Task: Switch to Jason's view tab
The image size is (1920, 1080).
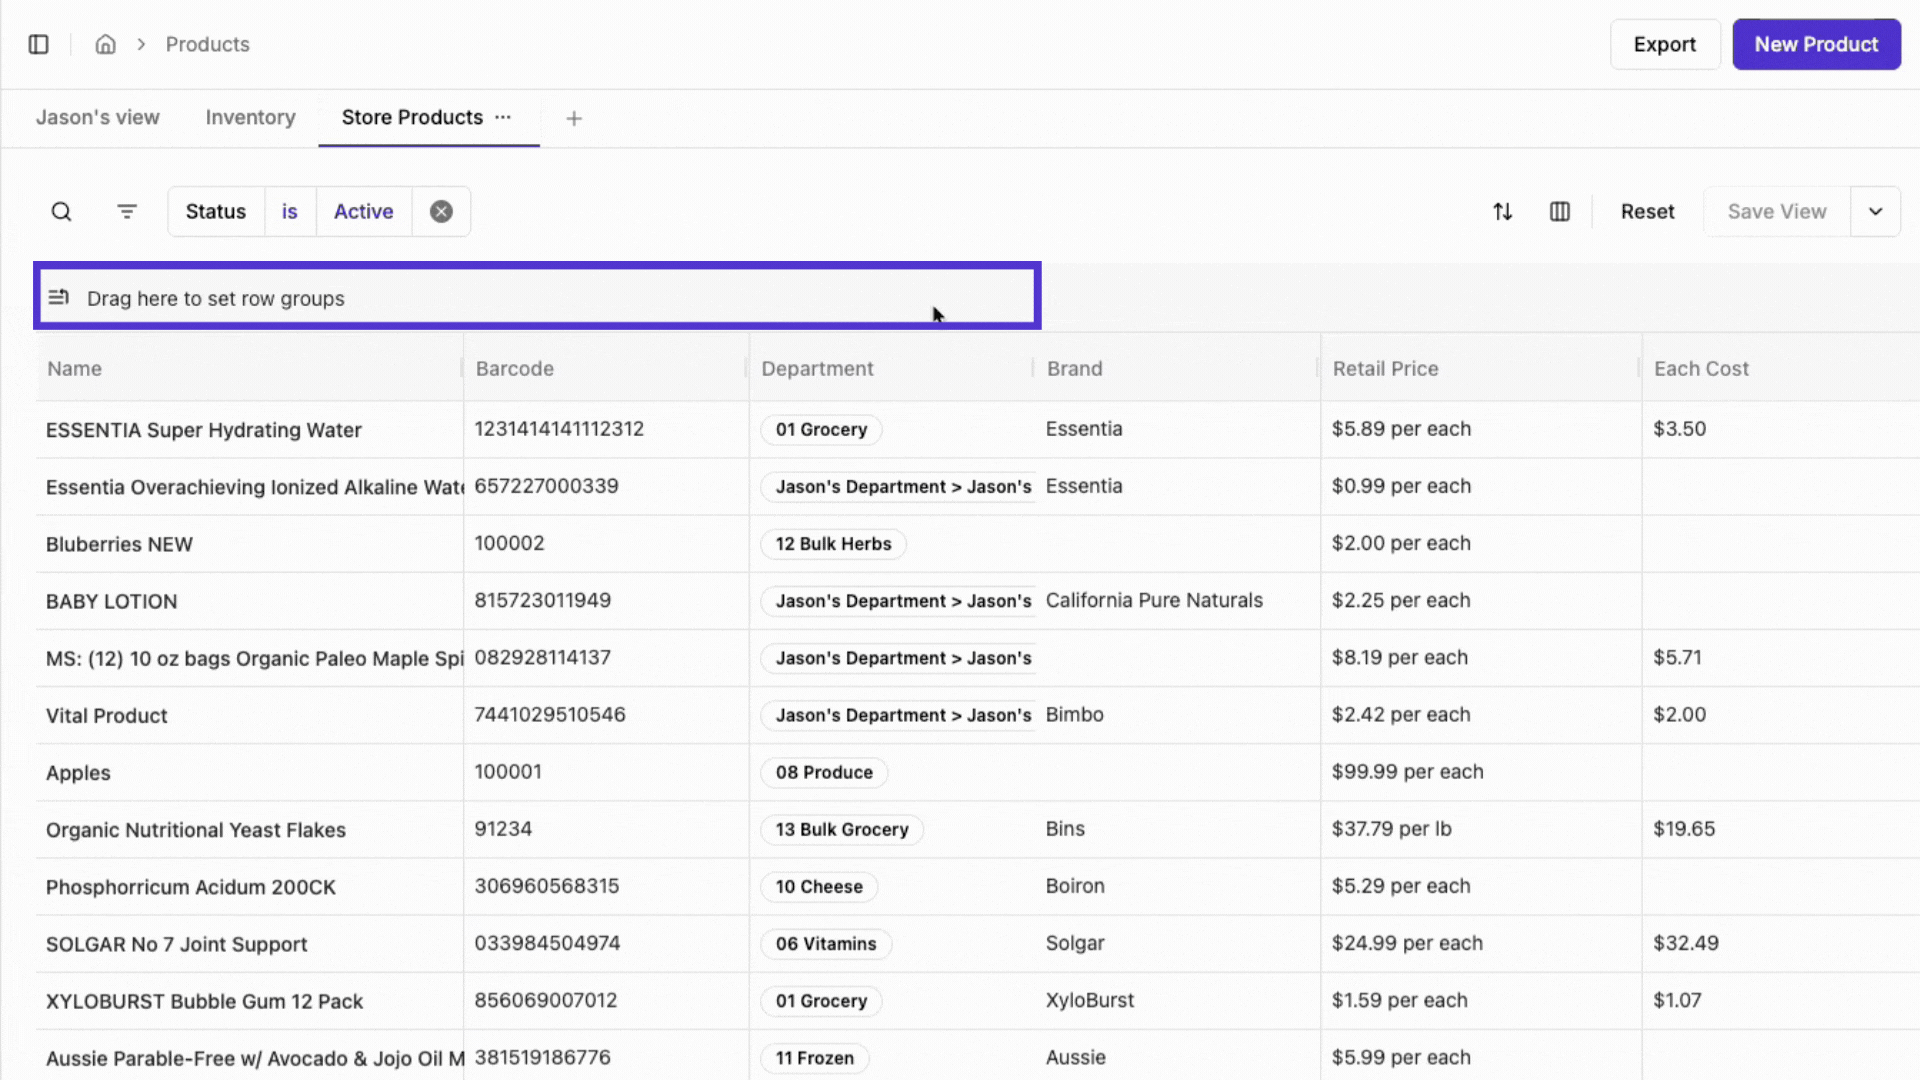Action: coord(97,117)
